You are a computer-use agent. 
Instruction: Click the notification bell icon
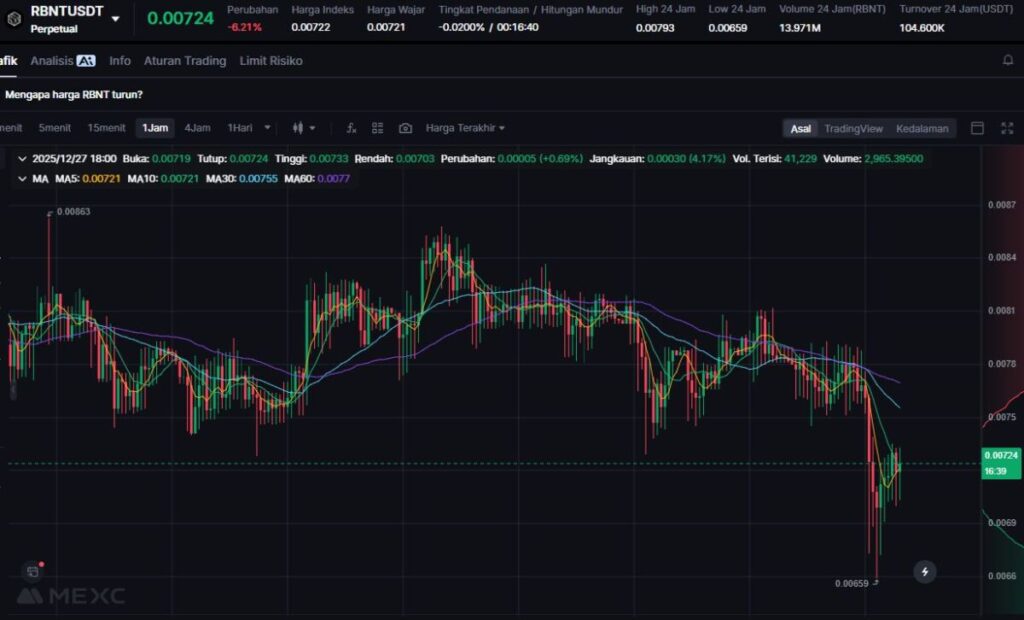tap(1008, 61)
